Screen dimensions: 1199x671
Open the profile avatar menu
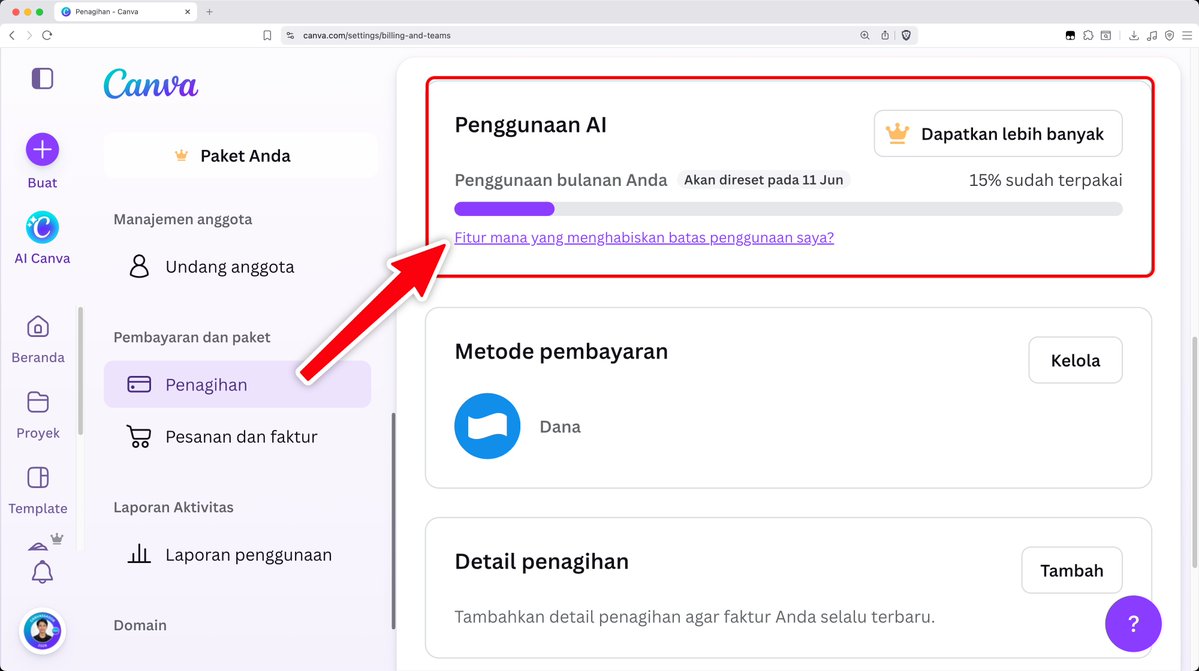tap(42, 630)
